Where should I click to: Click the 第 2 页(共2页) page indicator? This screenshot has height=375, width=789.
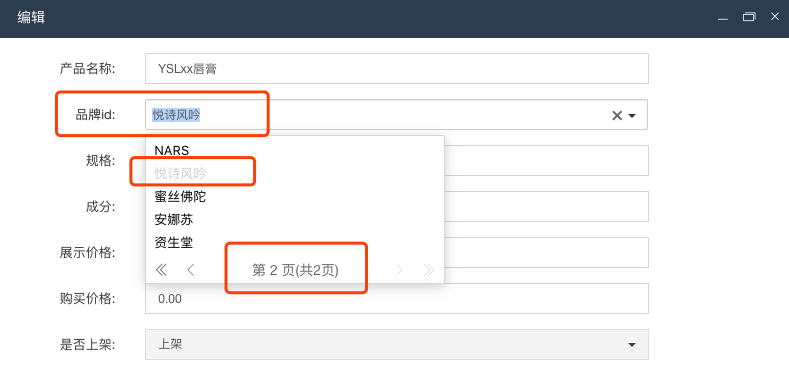point(295,271)
